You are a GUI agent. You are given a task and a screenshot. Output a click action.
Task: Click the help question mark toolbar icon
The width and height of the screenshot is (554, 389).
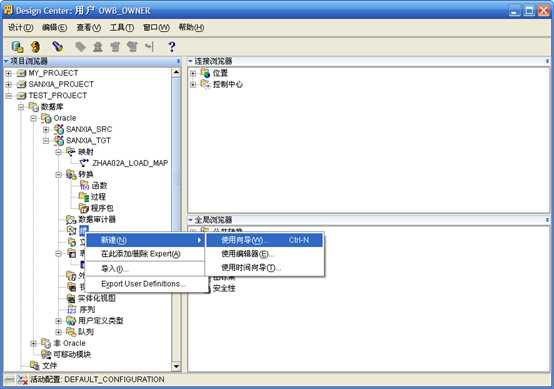coord(172,47)
